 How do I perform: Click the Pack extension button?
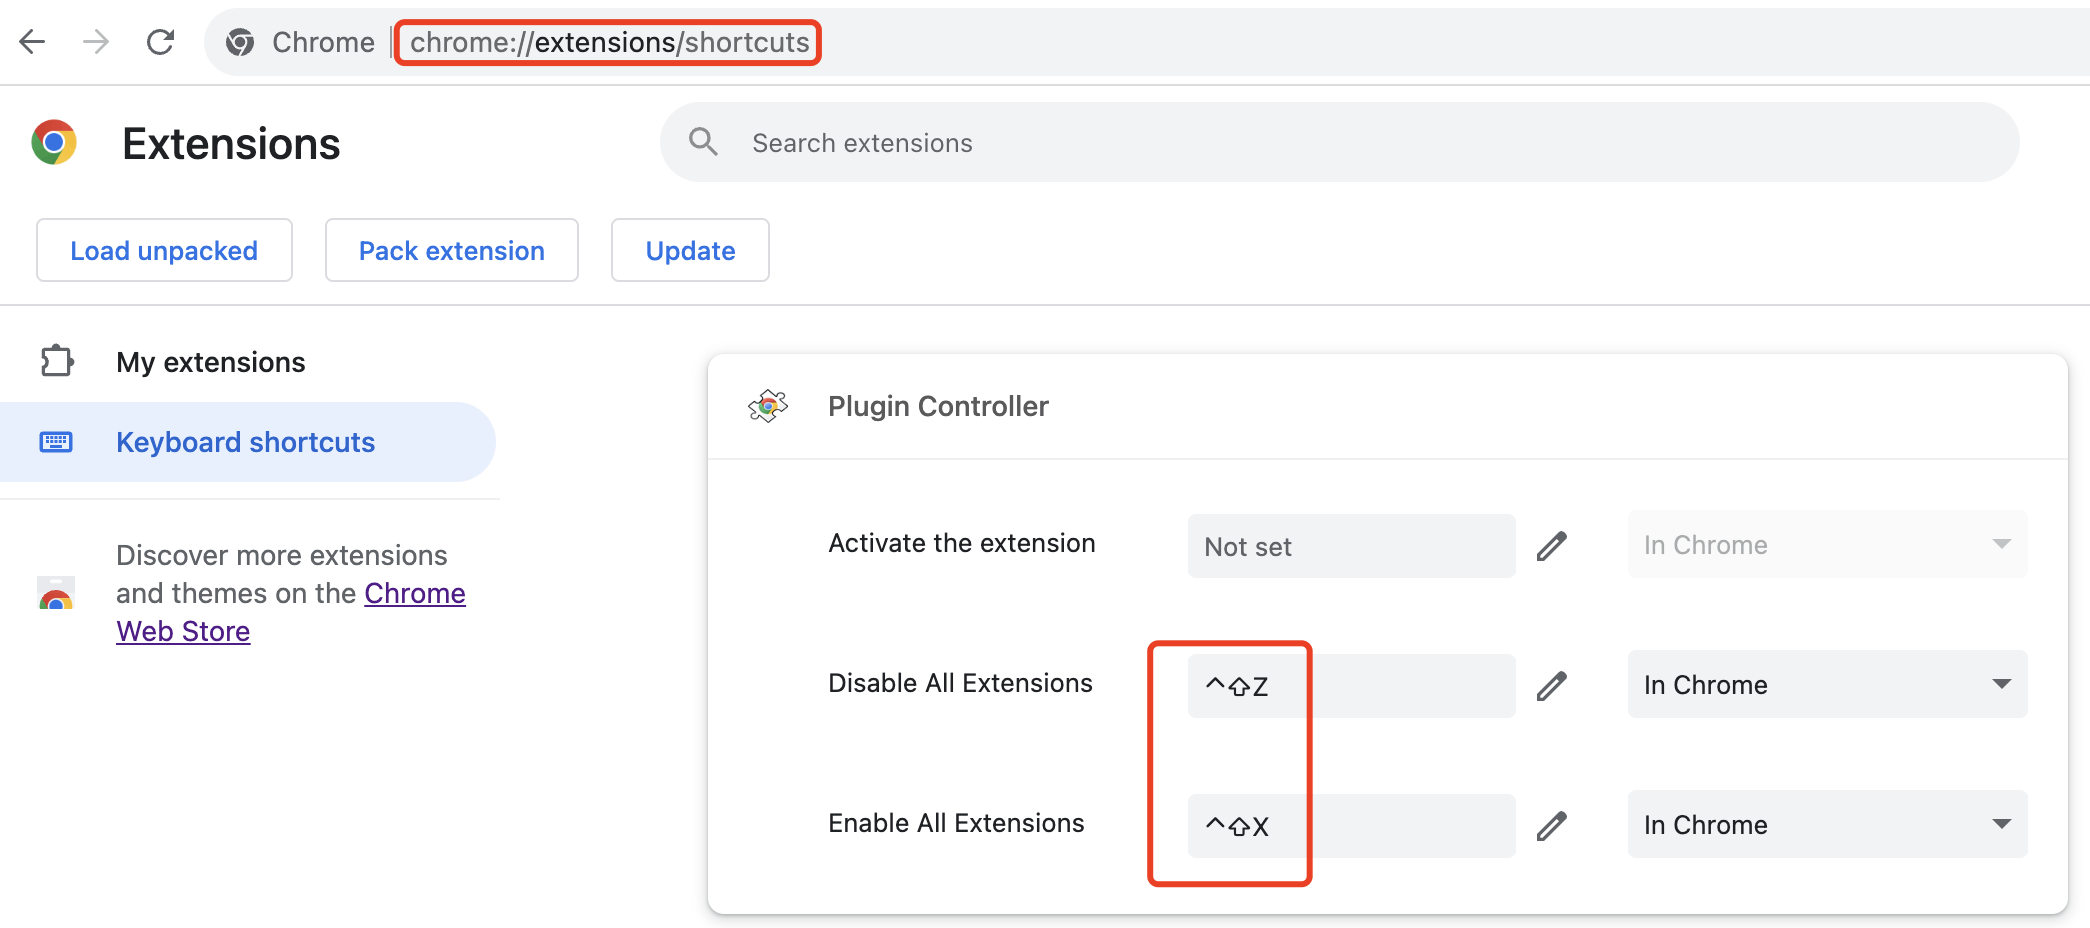(452, 250)
